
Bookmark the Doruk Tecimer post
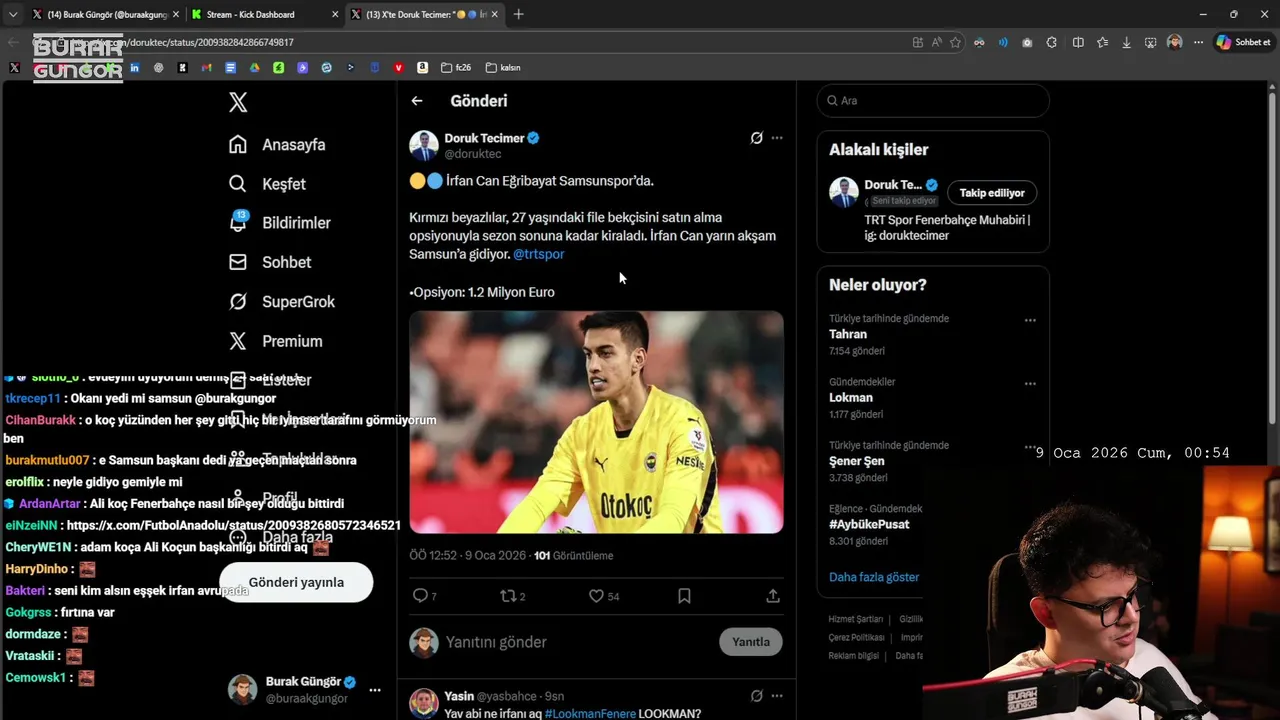click(x=684, y=596)
